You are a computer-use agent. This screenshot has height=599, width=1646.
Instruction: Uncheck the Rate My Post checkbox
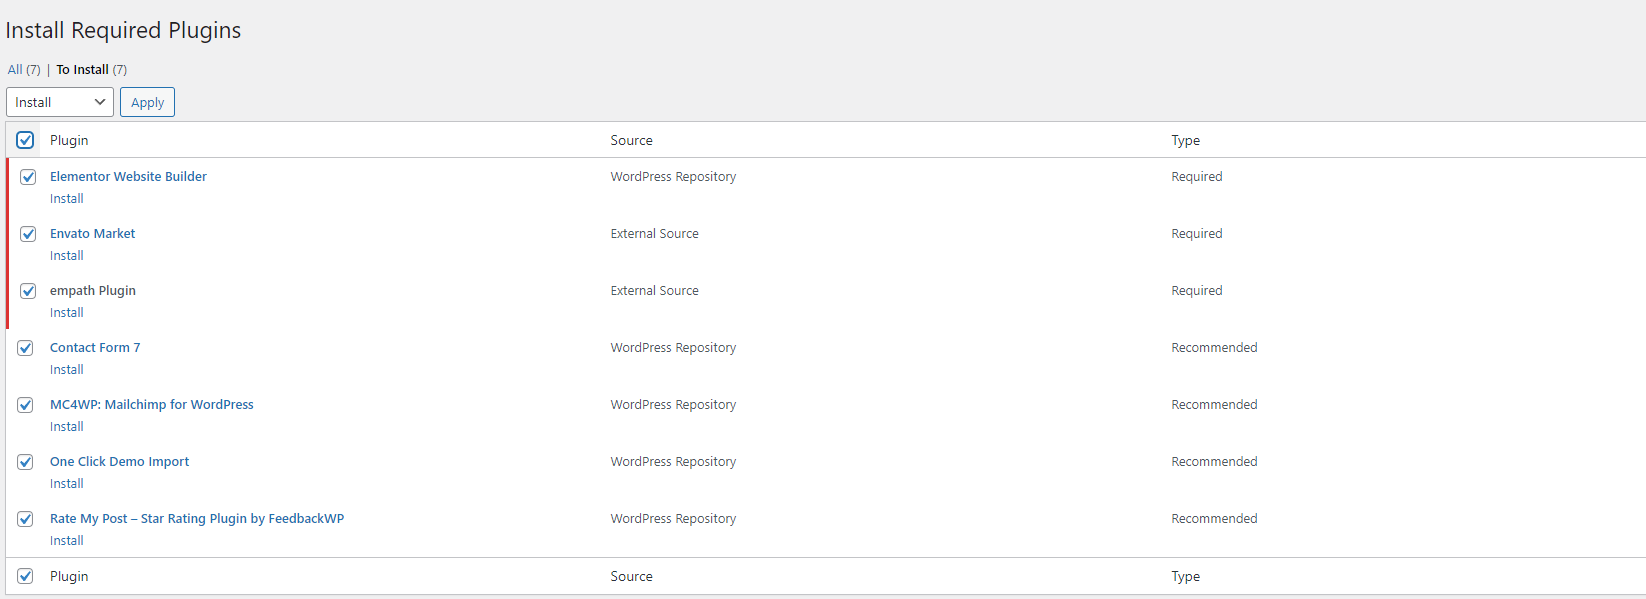click(25, 519)
